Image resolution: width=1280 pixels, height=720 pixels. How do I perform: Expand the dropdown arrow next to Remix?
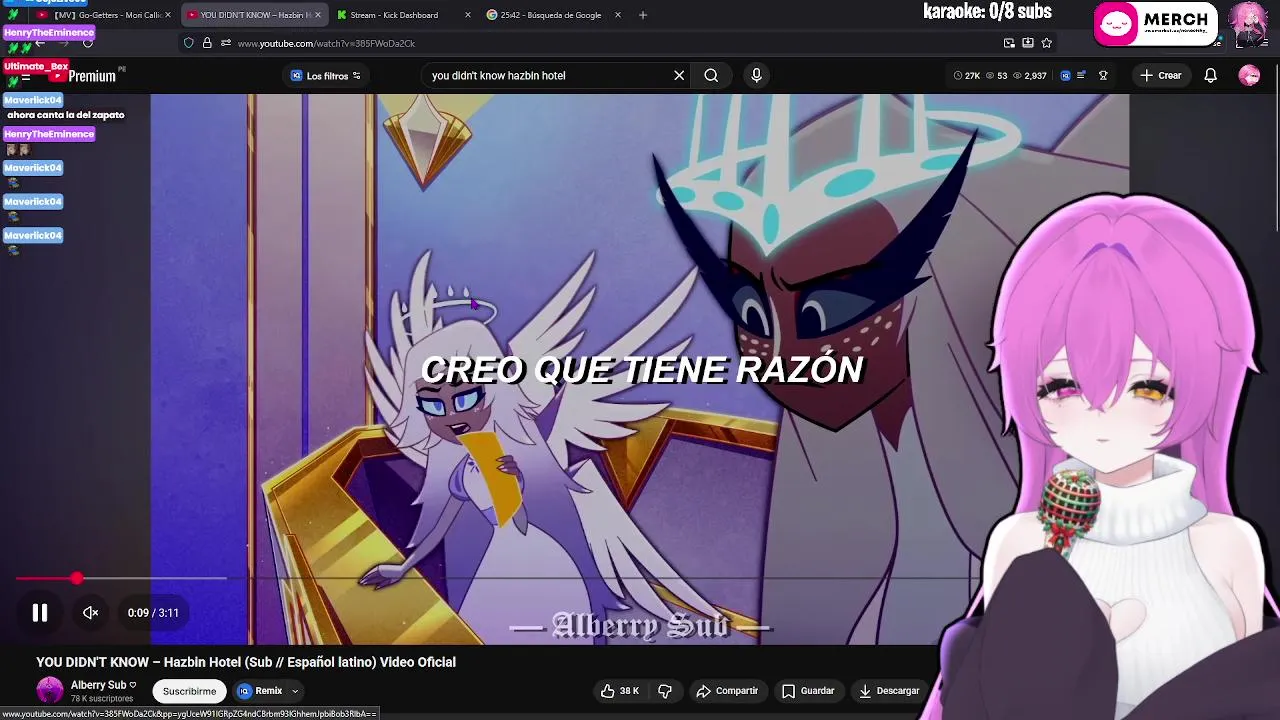295,691
